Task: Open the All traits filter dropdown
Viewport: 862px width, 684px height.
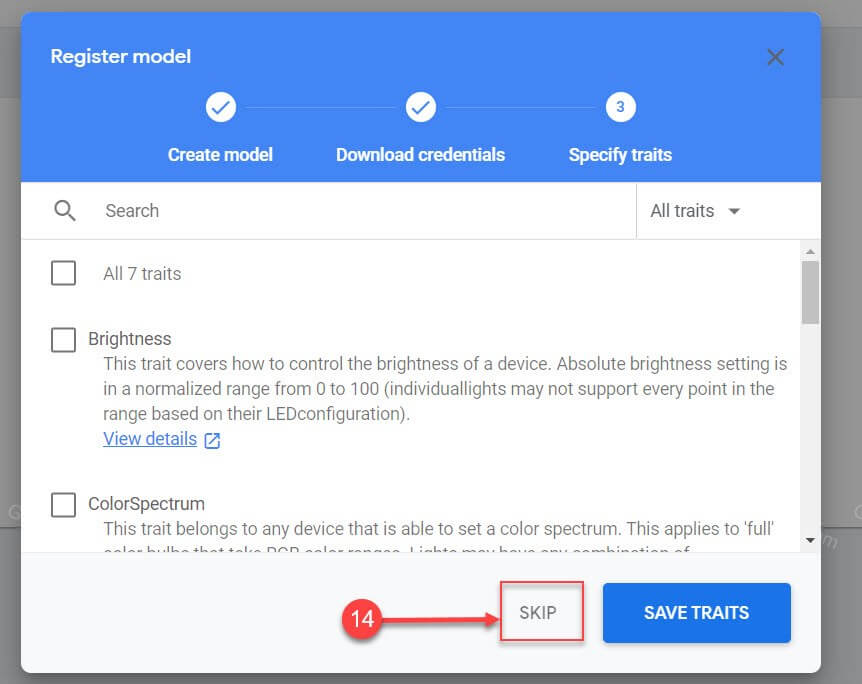Action: pos(696,211)
